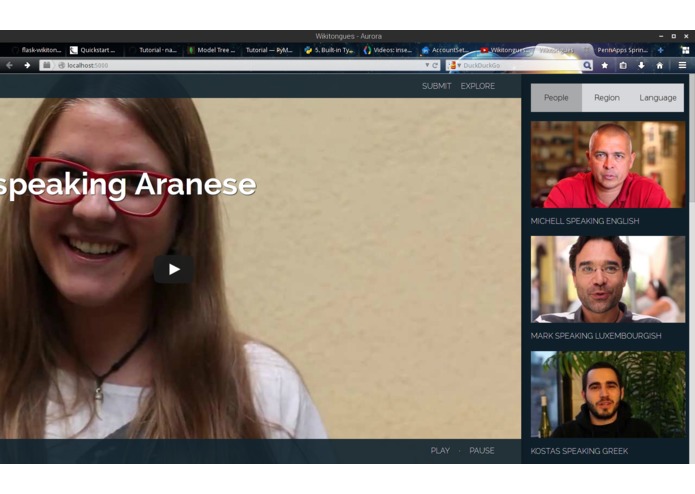Click the 'speaking Aranese' video title

(x=128, y=185)
